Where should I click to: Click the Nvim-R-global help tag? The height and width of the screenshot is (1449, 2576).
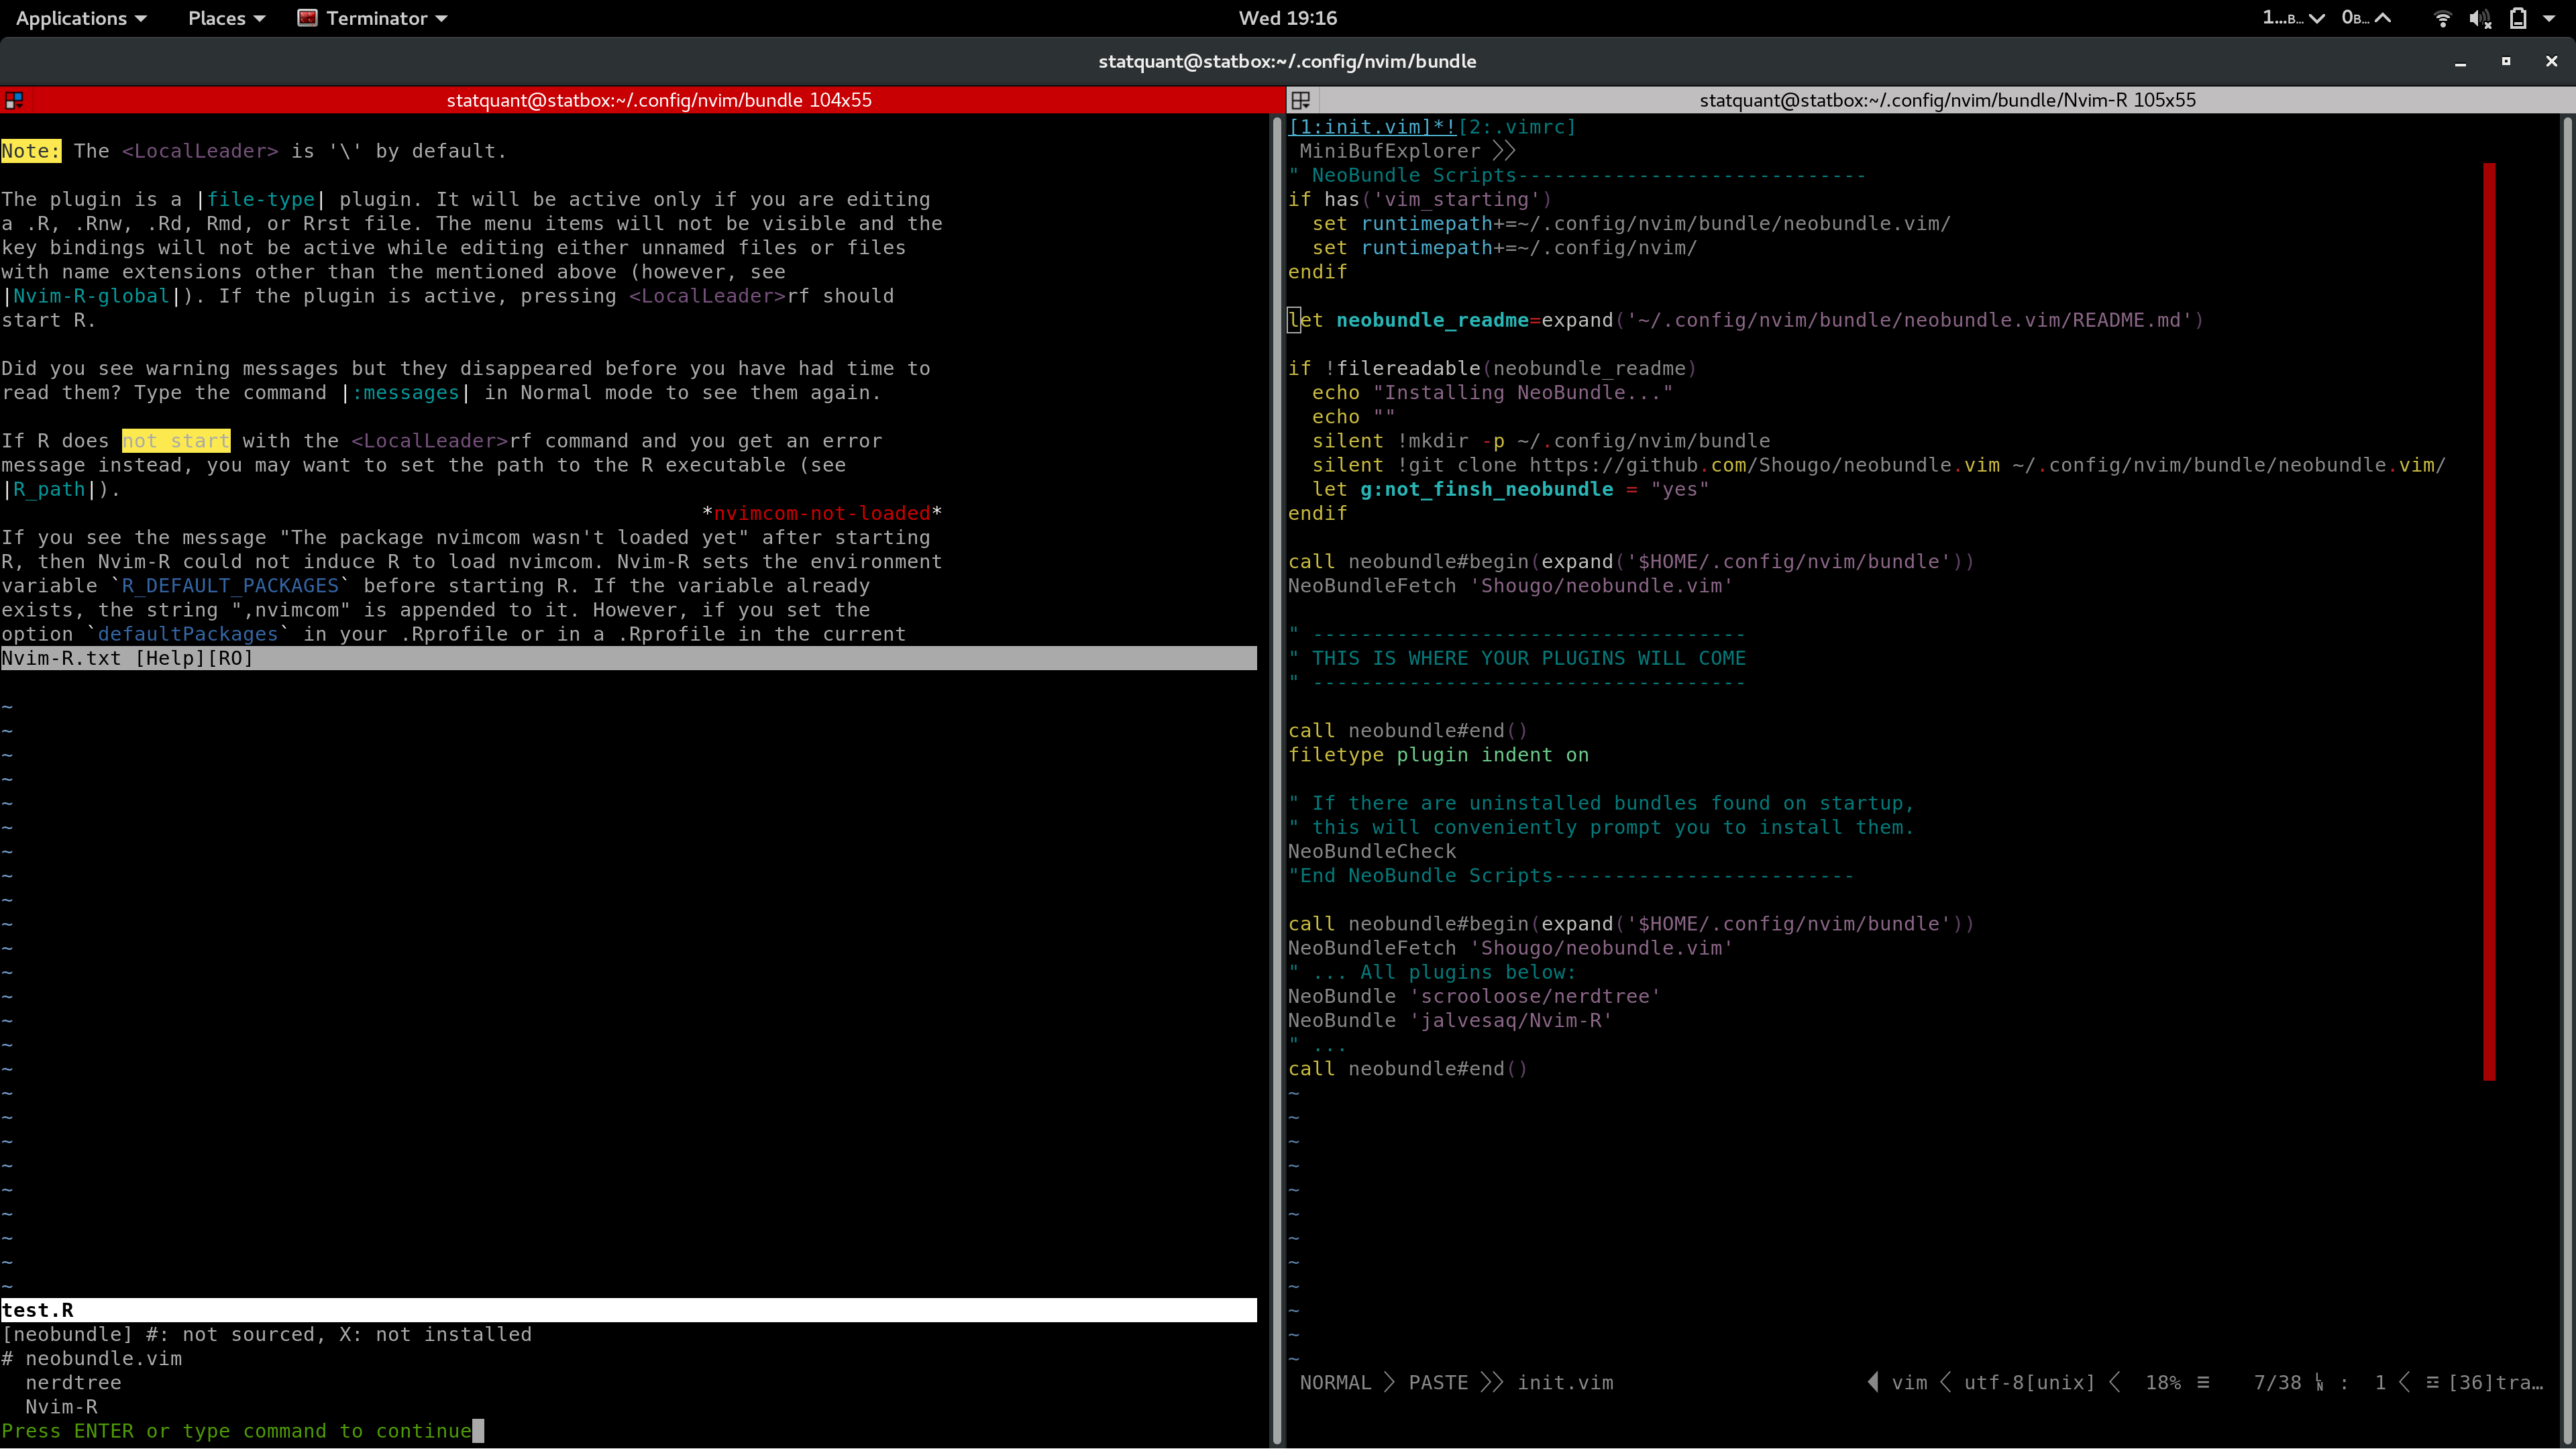(x=88, y=296)
